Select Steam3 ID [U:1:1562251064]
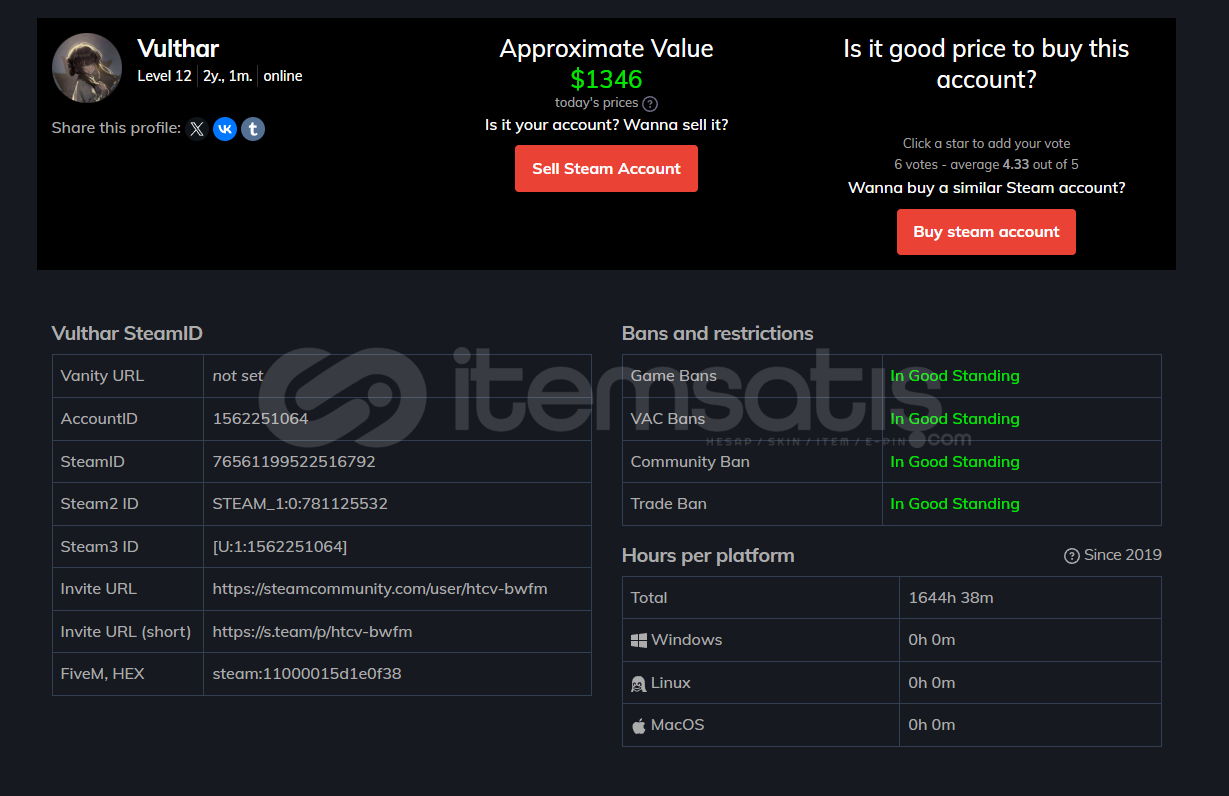Viewport: 1229px width, 796px height. point(280,547)
